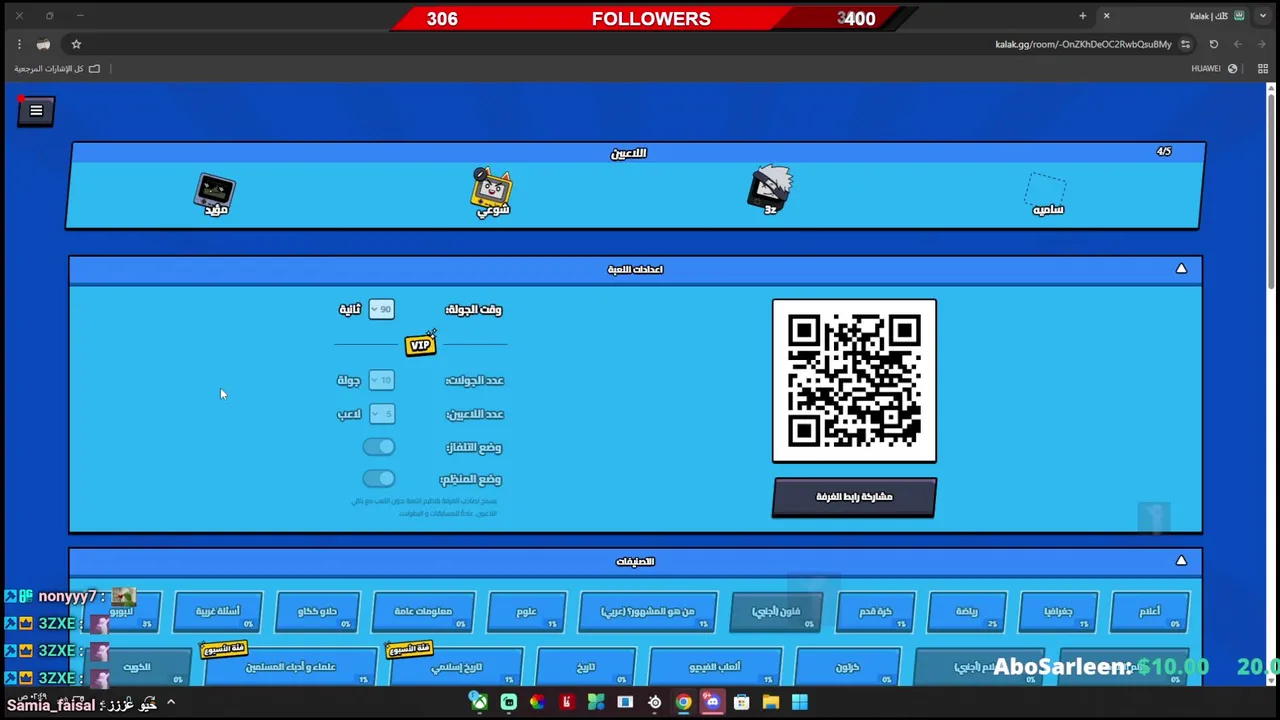Open the tab search dropdown arrow
The height and width of the screenshot is (720, 1280).
[x=1262, y=16]
